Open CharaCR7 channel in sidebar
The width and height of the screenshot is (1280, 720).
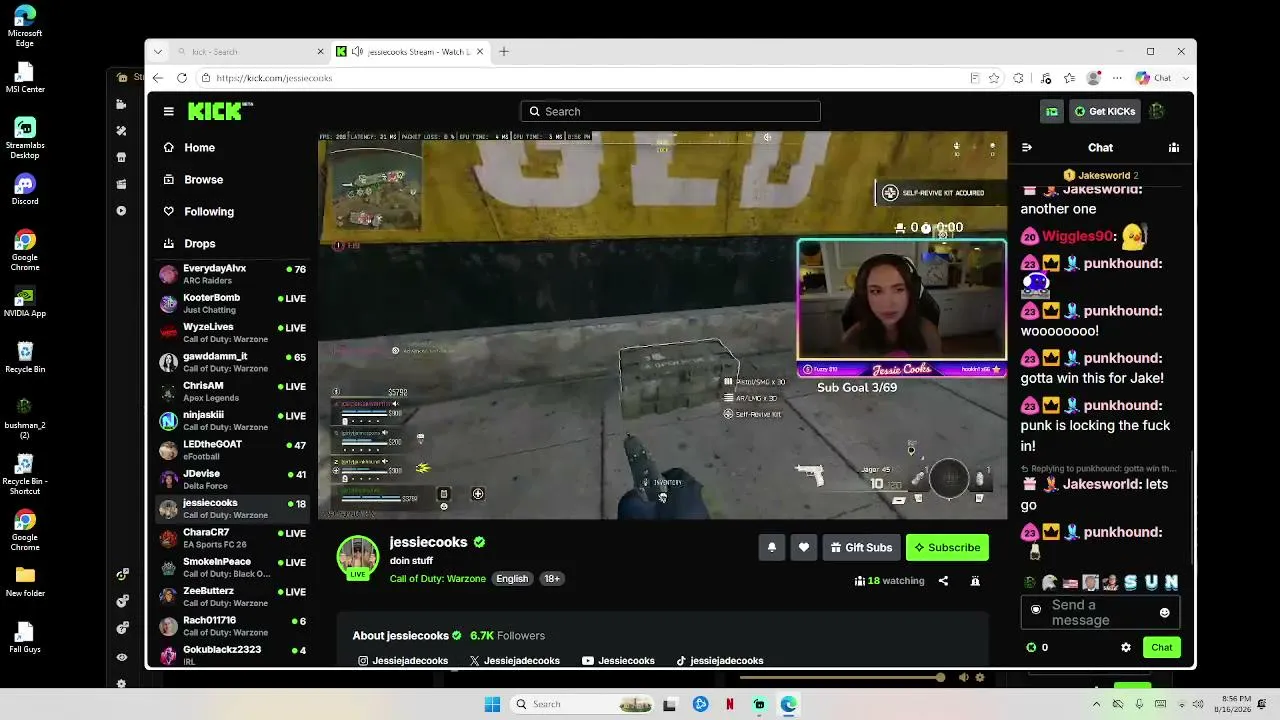(x=232, y=538)
